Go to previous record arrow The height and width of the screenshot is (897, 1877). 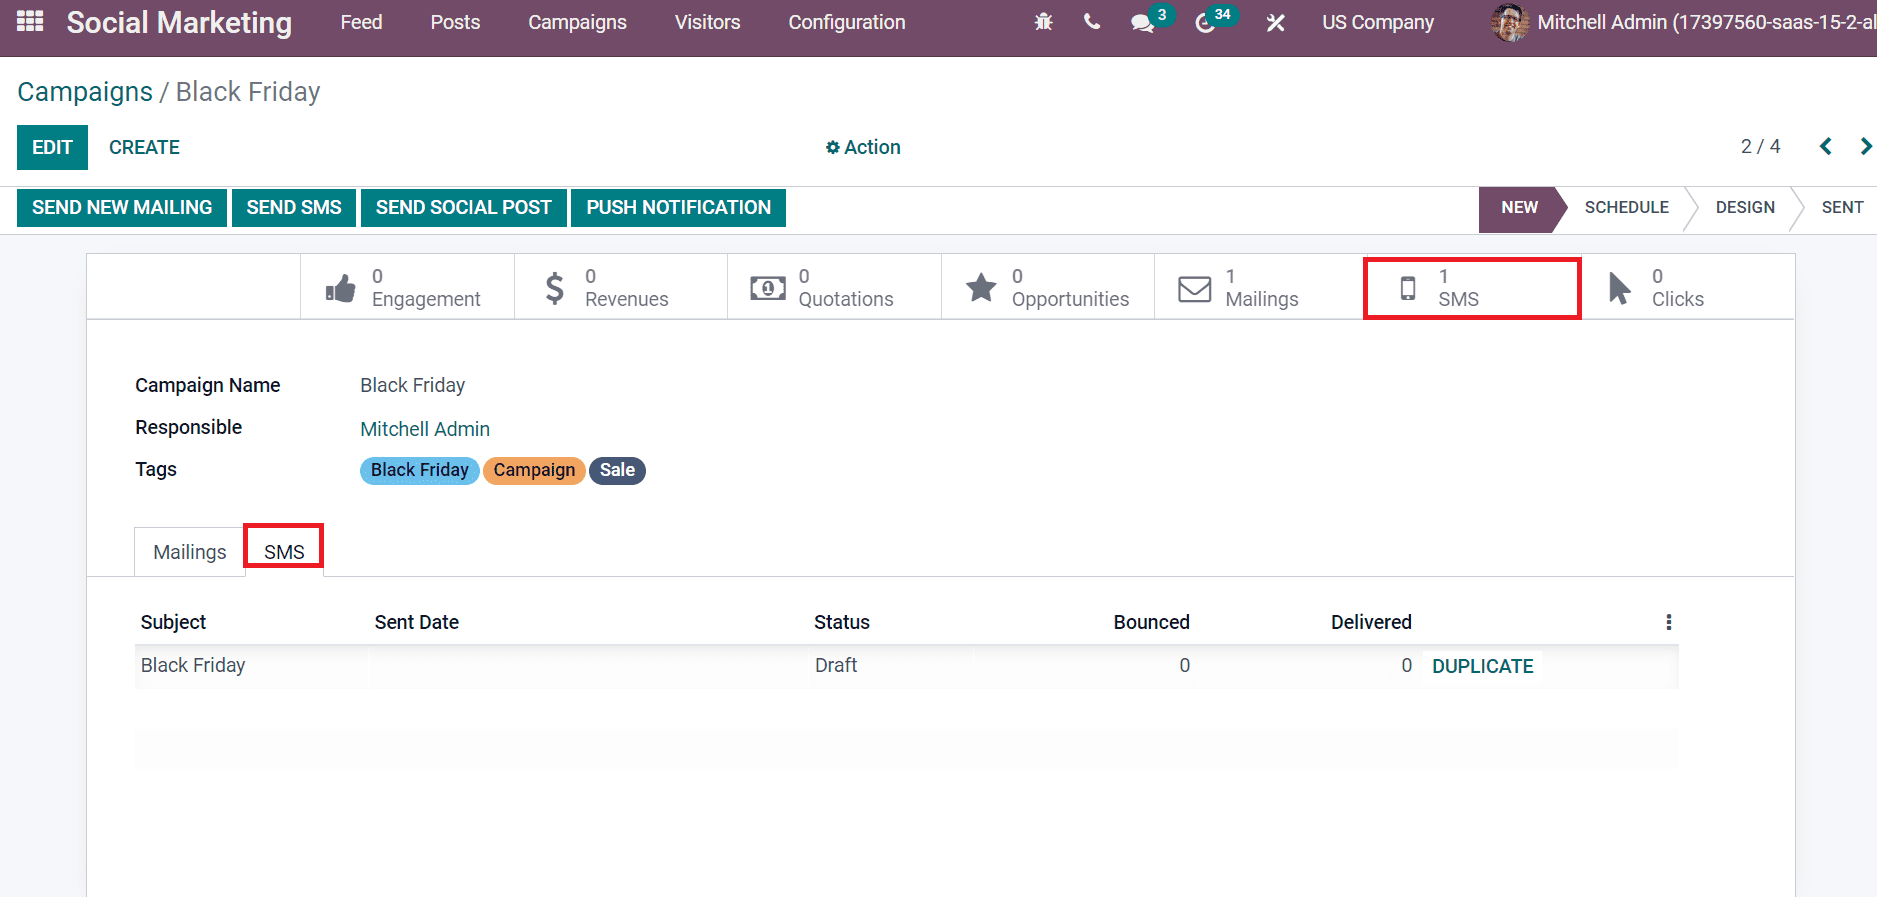tap(1826, 147)
